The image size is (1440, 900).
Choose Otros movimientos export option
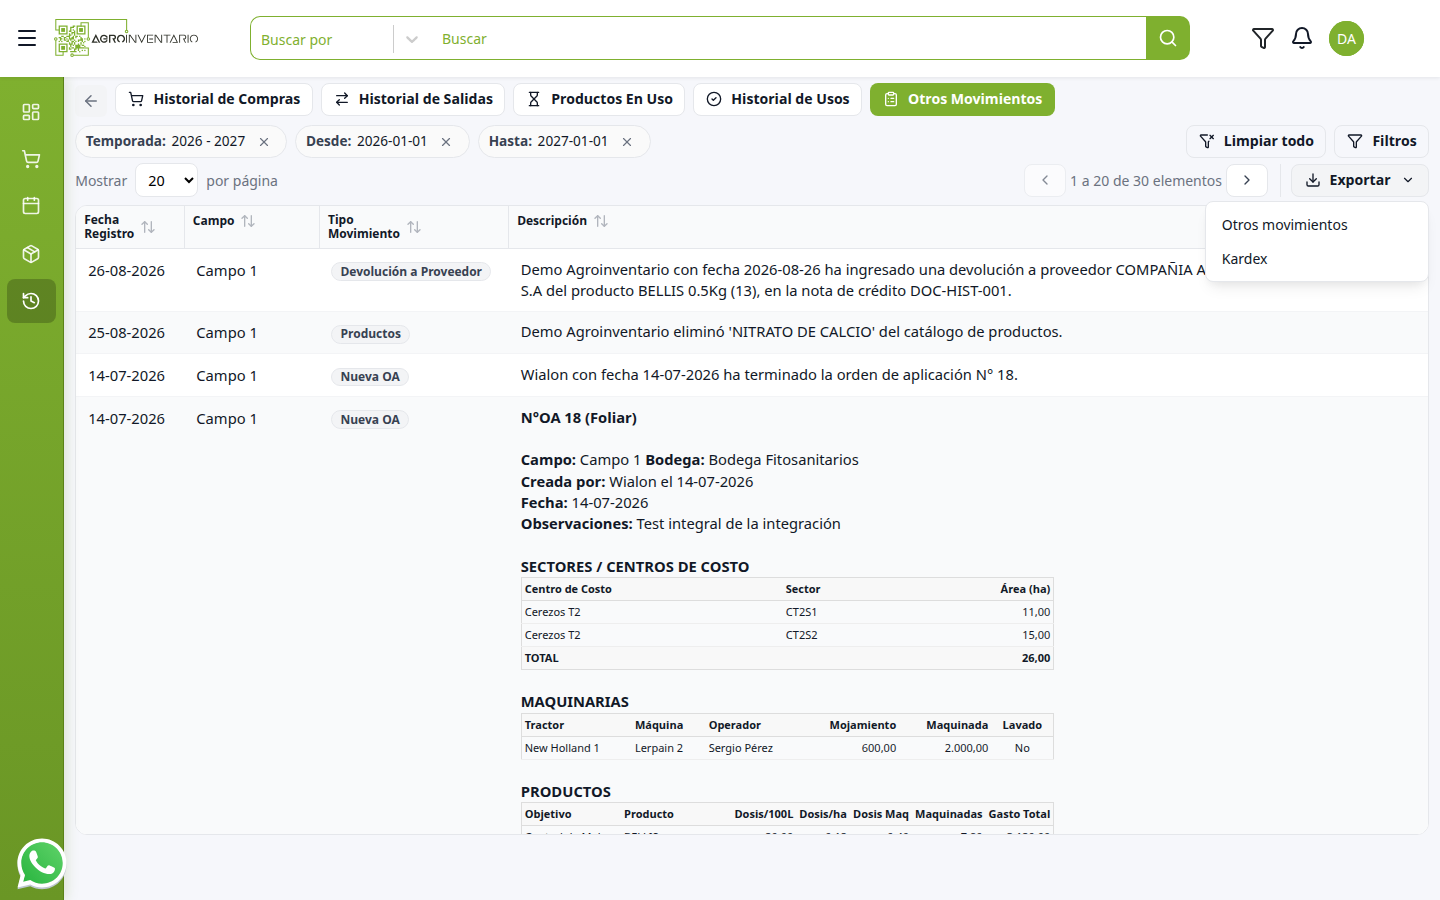click(1316, 225)
